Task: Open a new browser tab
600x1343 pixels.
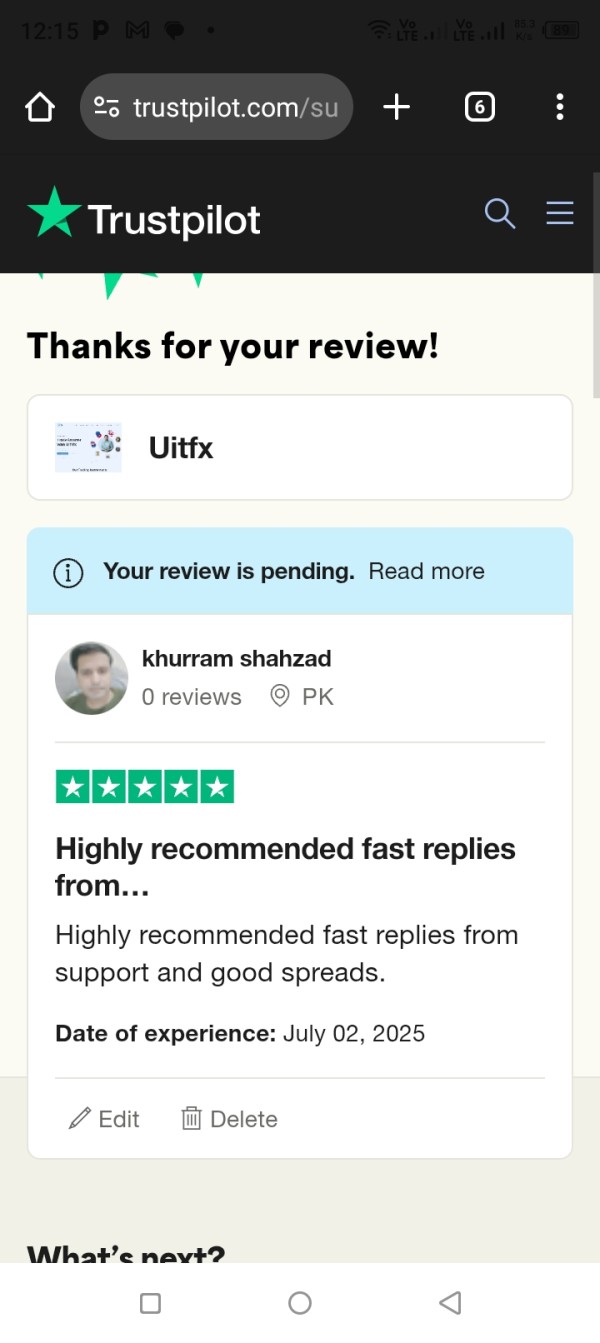Action: pyautogui.click(x=397, y=107)
